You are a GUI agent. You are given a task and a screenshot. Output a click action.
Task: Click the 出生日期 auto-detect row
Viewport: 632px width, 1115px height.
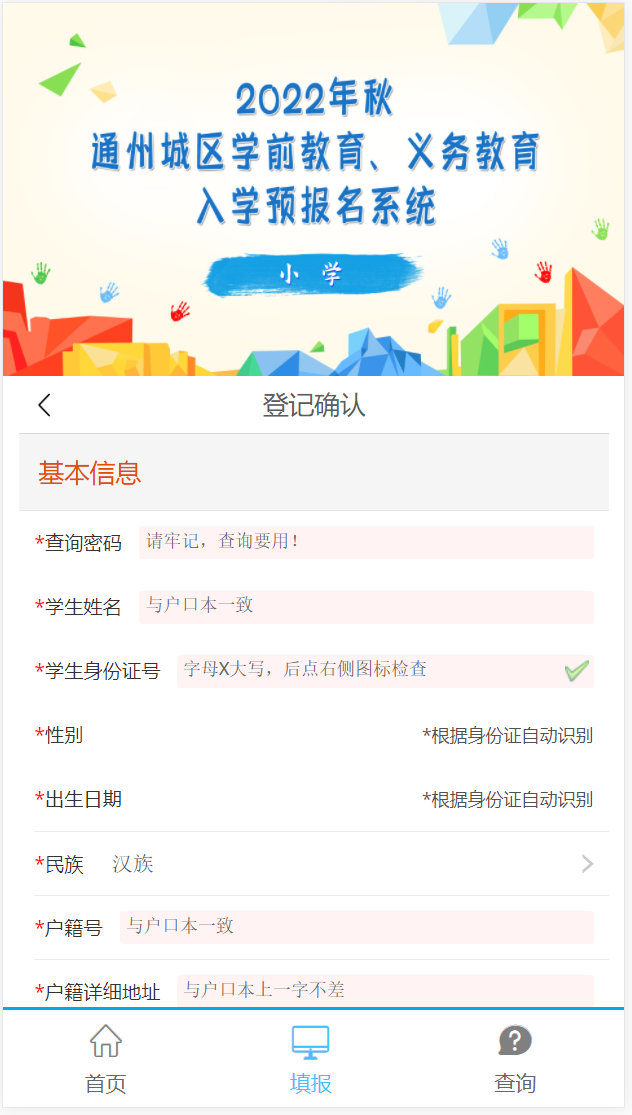[x=313, y=800]
